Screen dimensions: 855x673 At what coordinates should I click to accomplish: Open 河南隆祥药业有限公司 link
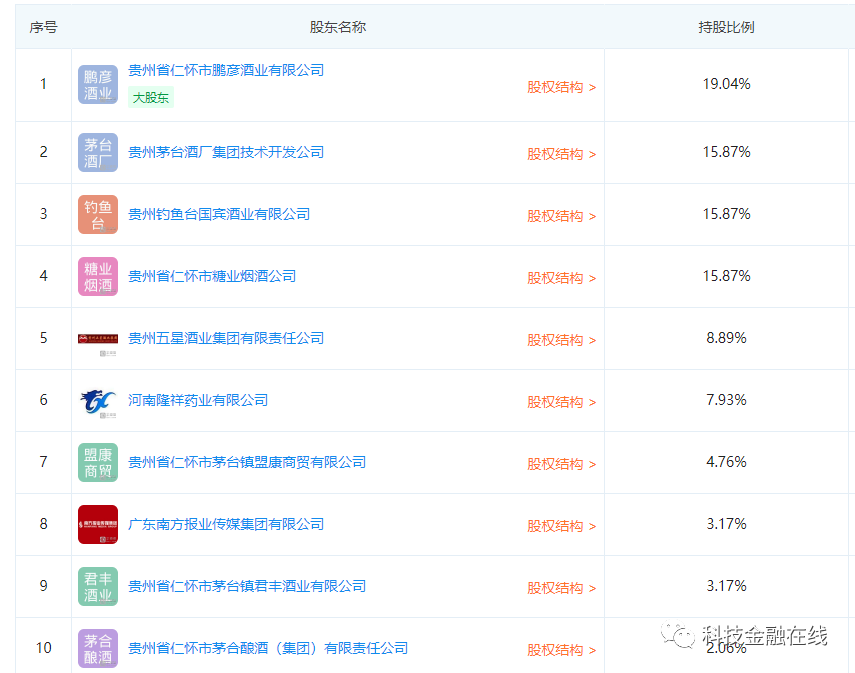(x=198, y=401)
